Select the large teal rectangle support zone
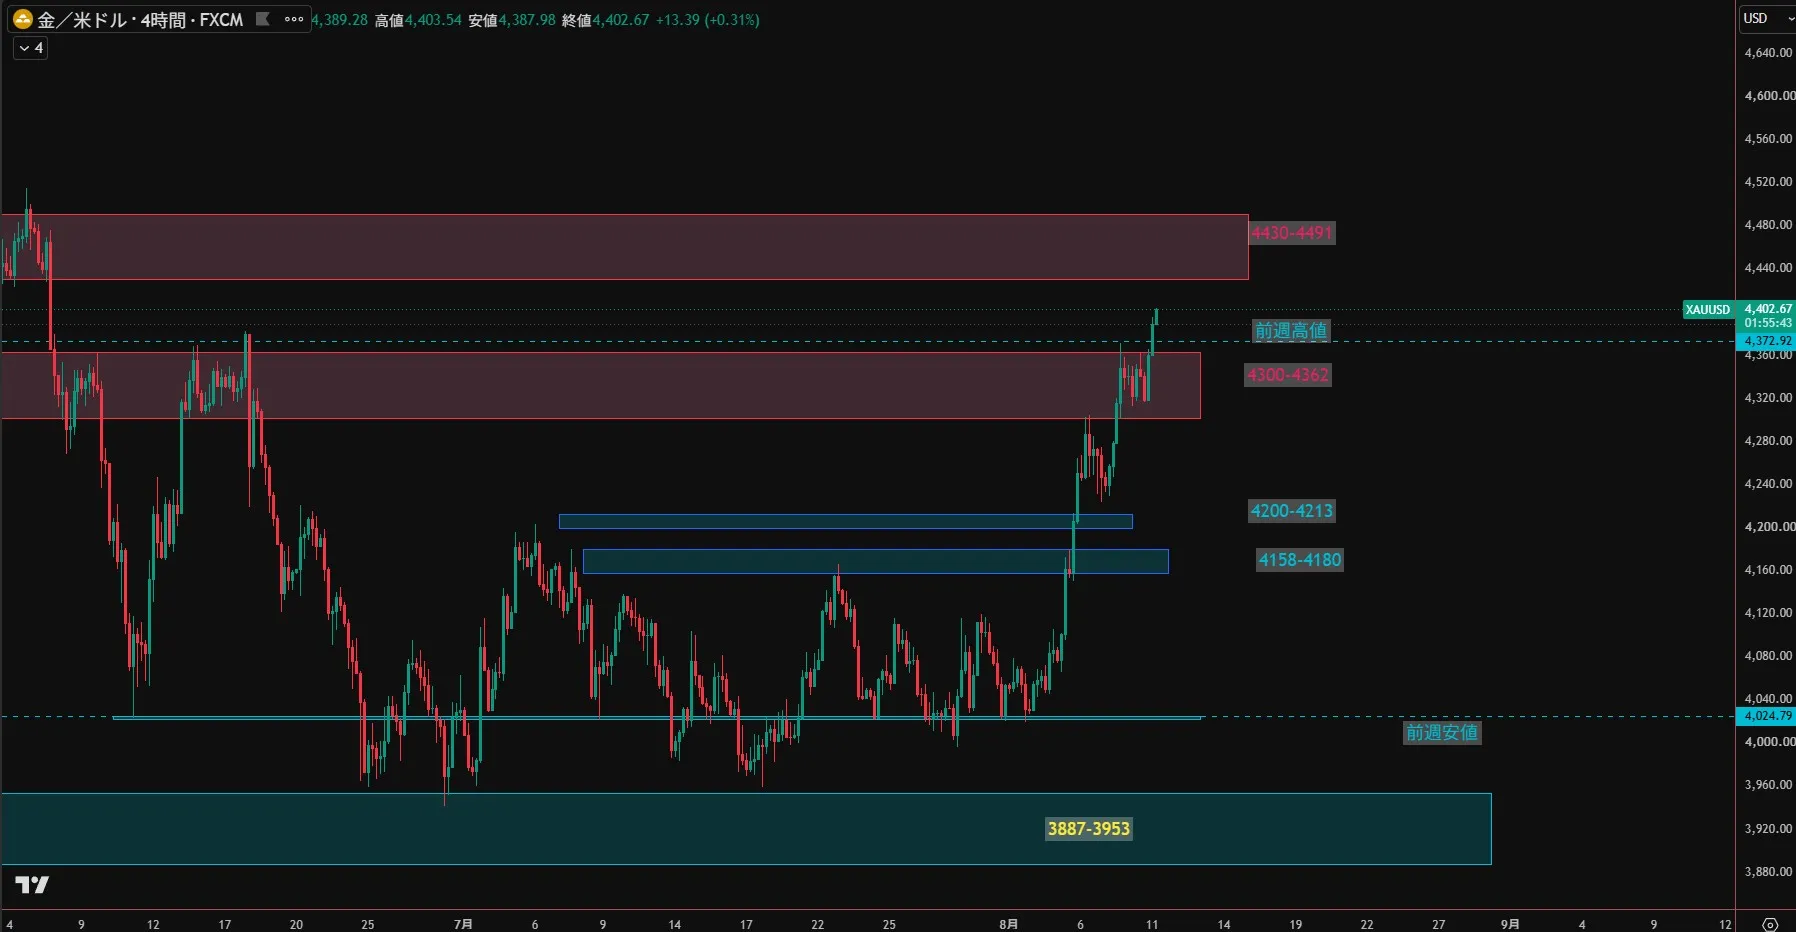Image resolution: width=1796 pixels, height=932 pixels. click(746, 829)
